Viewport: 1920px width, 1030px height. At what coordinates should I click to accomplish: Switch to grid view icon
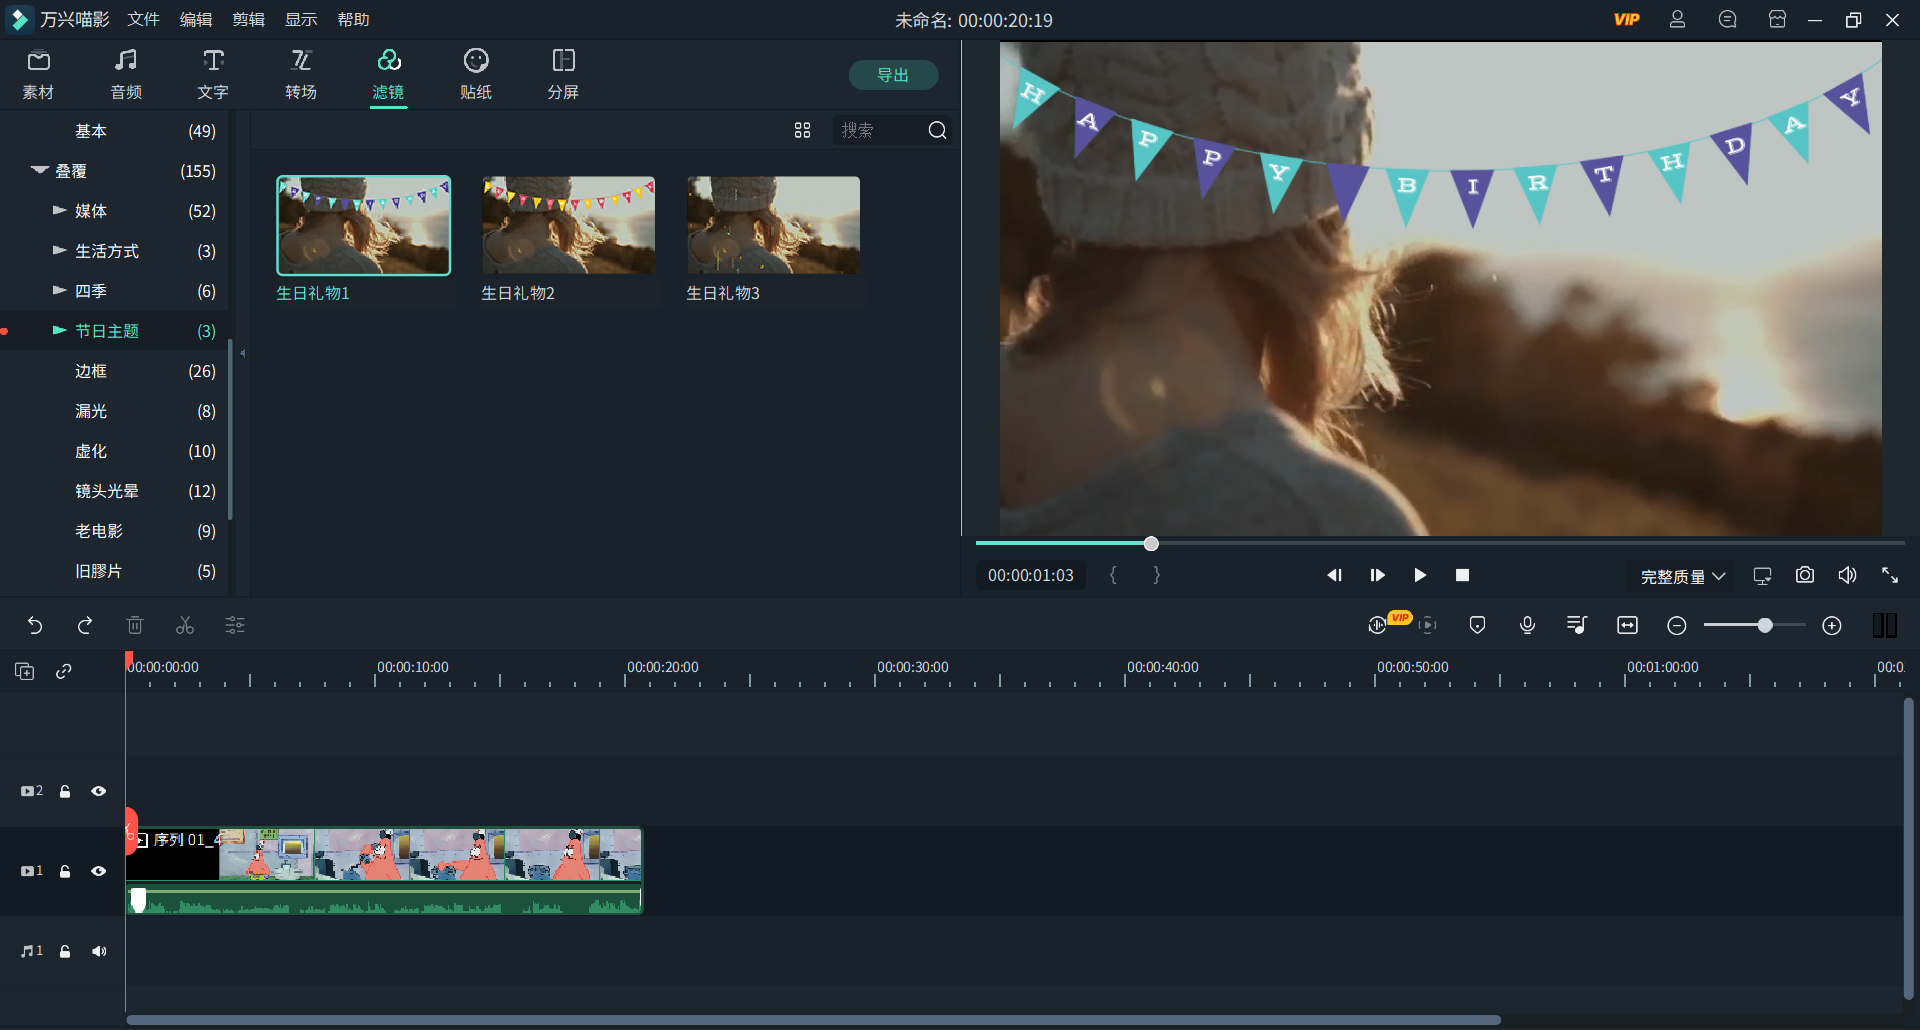tap(802, 130)
